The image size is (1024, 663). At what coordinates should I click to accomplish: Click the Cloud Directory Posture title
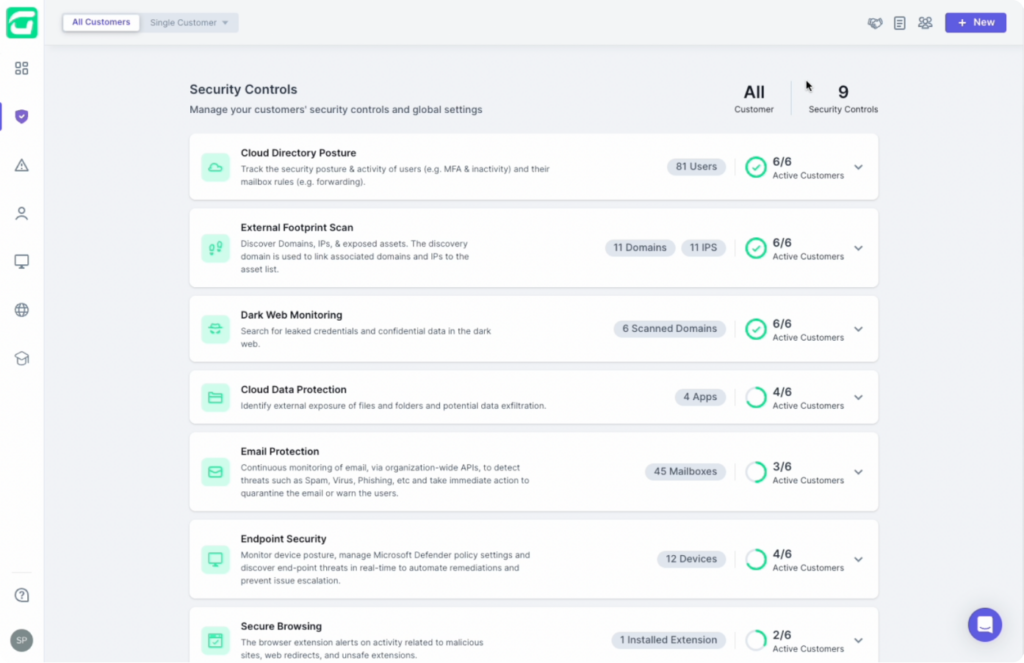click(298, 153)
